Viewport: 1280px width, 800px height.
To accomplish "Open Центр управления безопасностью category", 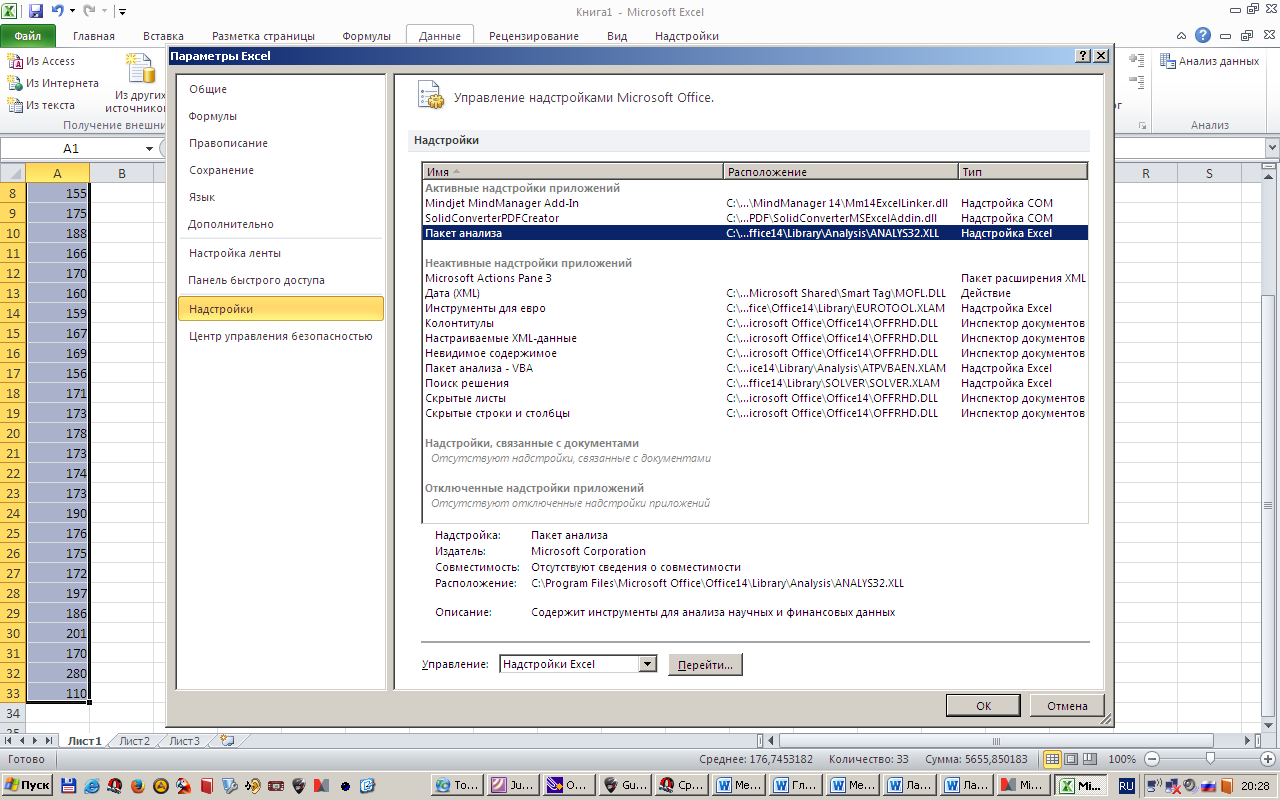I will 280,336.
